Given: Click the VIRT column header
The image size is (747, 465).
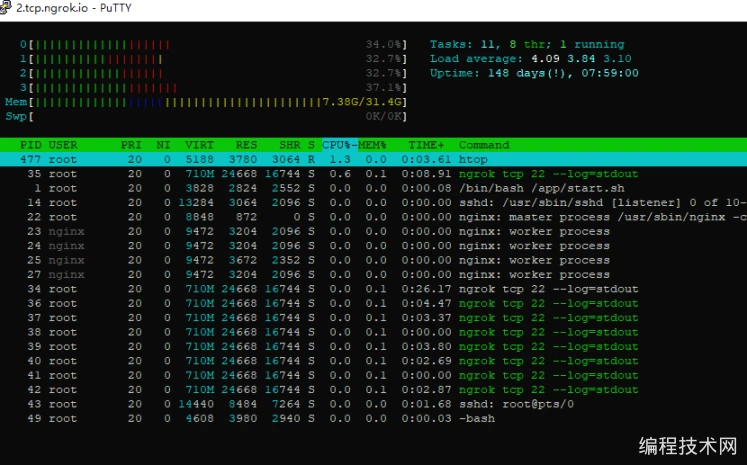Looking at the screenshot, I should 200,145.
